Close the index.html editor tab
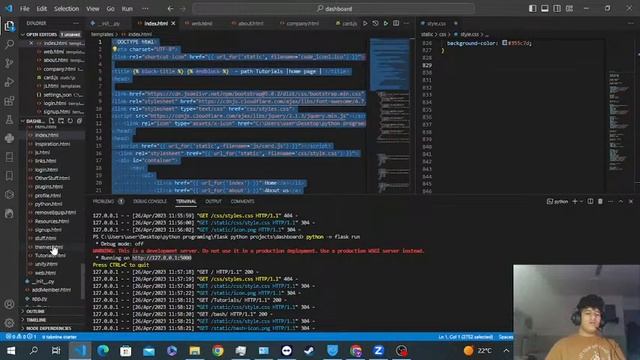Image resolution: width=640 pixels, height=360 pixels. [173, 23]
